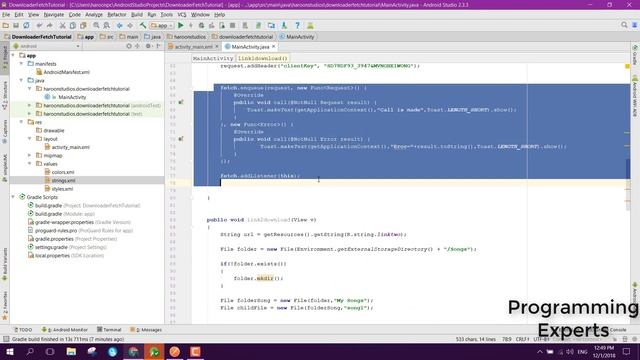Open the Terminal tool window

pos(109,330)
